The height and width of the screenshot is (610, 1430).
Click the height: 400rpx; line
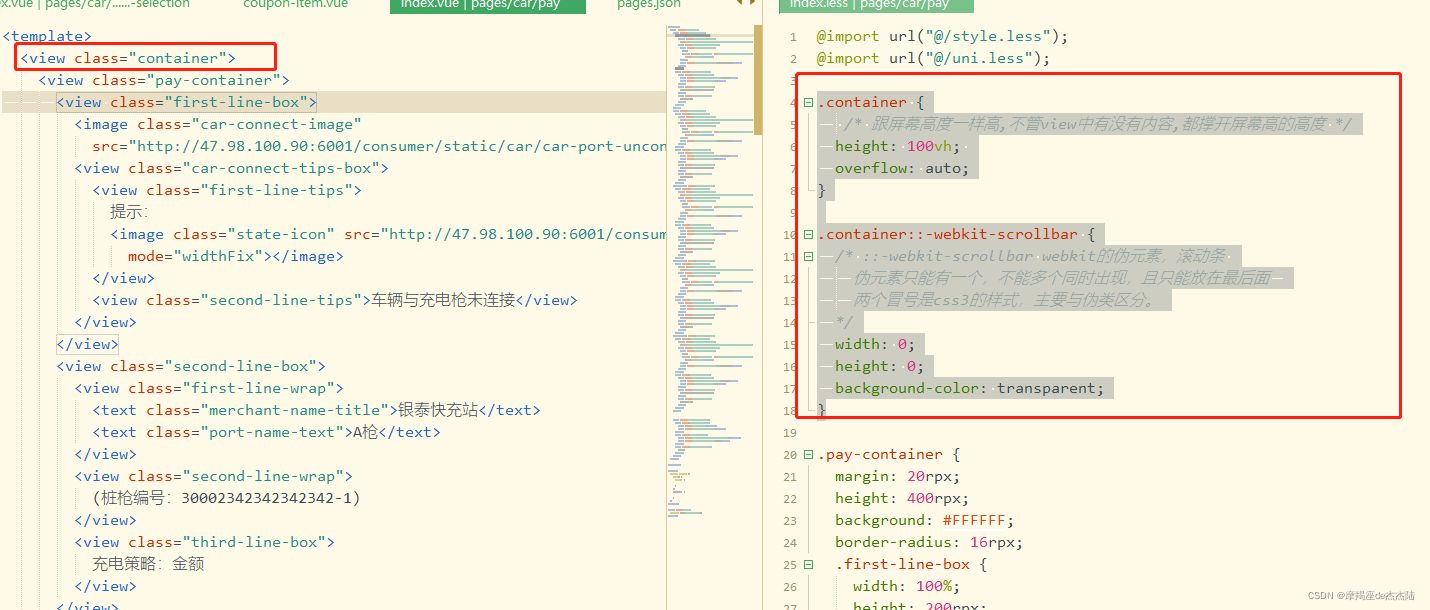[902, 498]
